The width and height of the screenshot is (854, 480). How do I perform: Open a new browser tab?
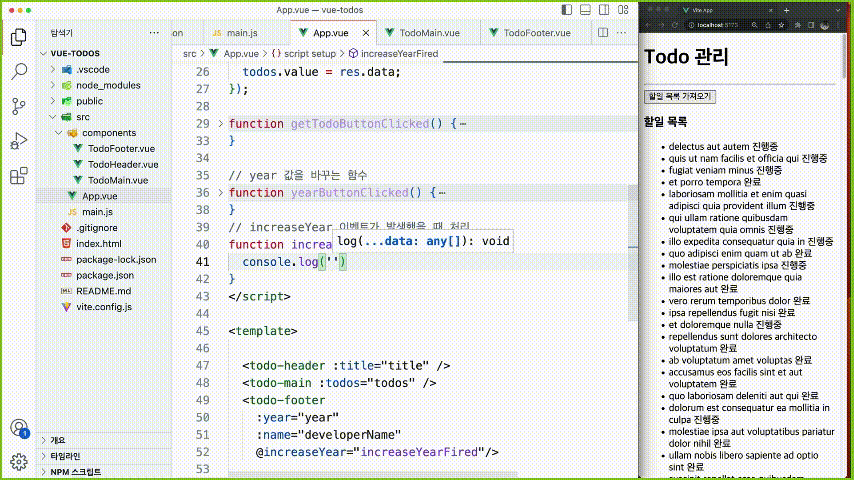point(786,10)
